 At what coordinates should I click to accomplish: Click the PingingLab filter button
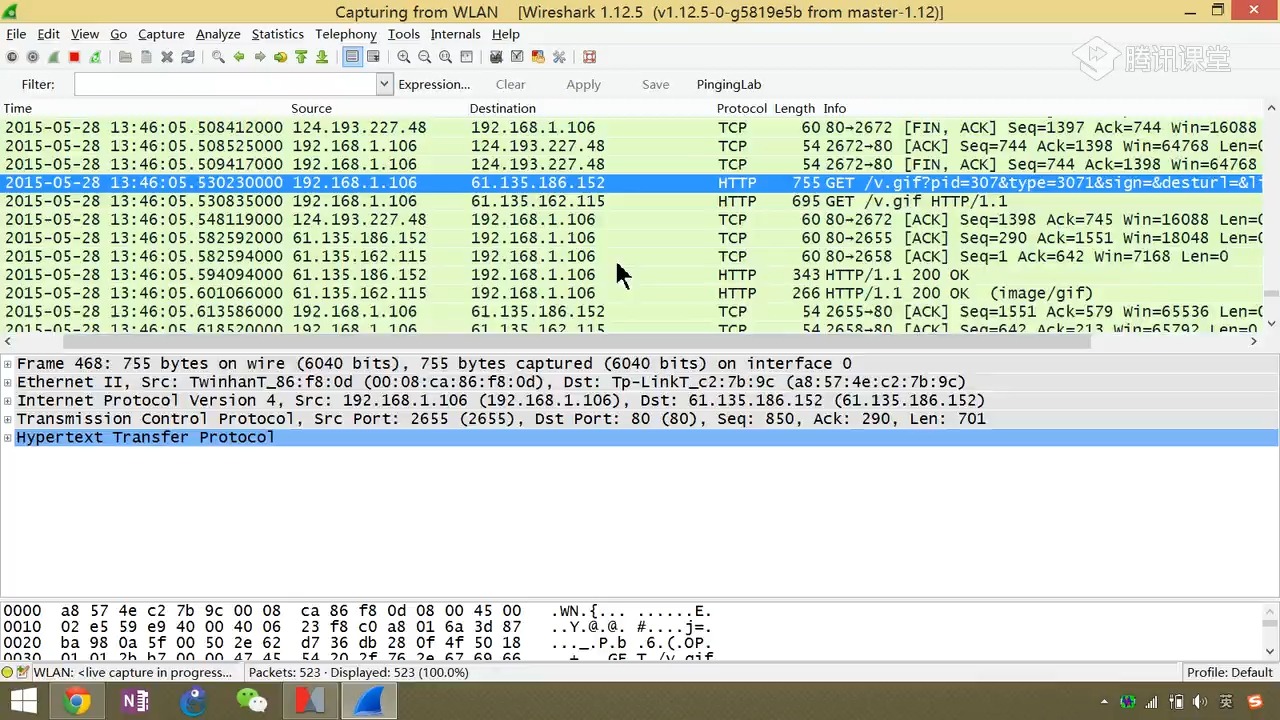pos(729,84)
